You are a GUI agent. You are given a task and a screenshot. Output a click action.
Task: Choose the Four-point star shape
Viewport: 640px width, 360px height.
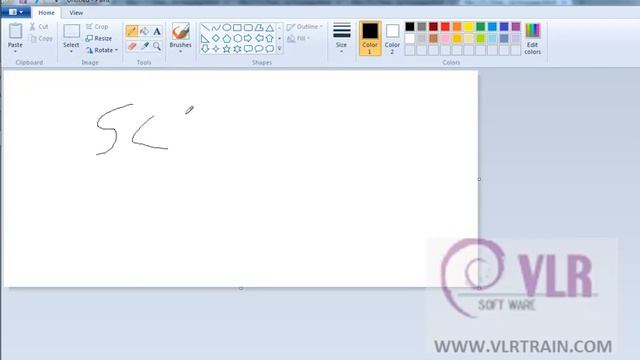point(216,49)
